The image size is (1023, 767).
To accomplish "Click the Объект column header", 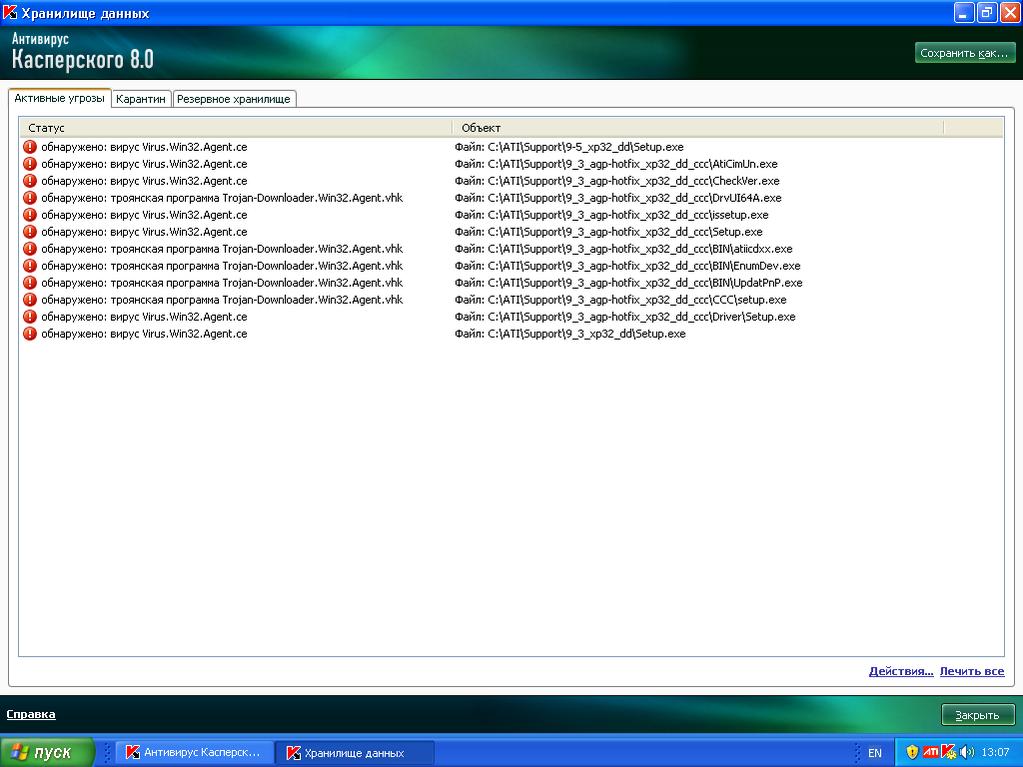I will [x=698, y=128].
